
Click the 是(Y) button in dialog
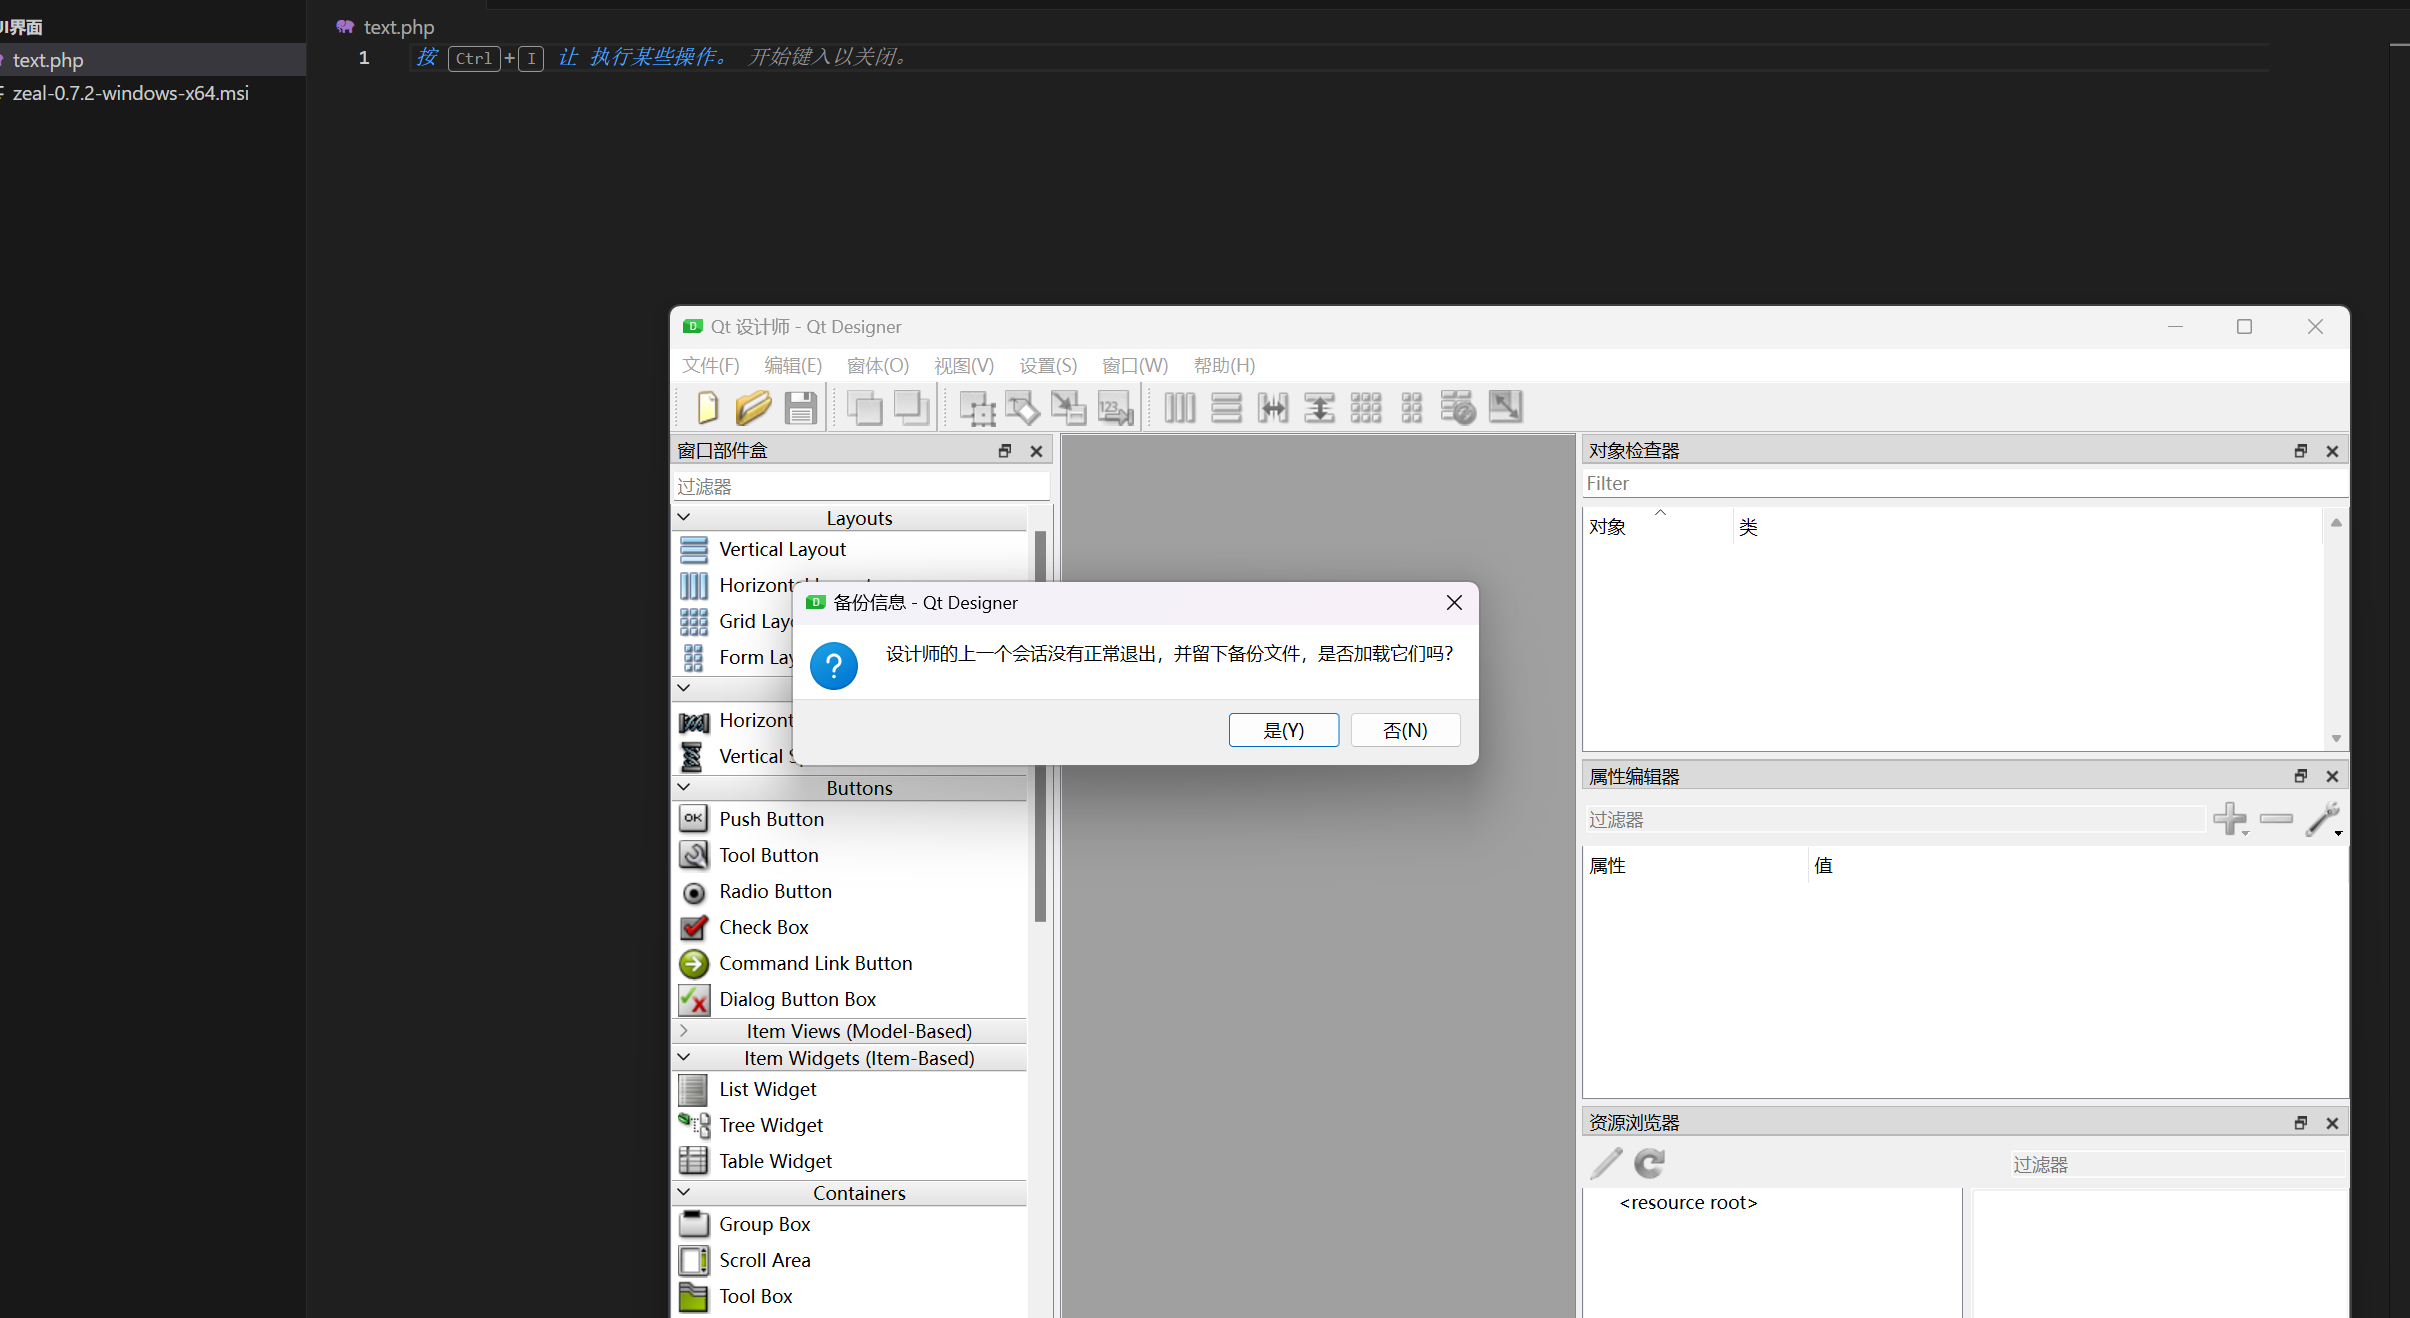coord(1283,730)
